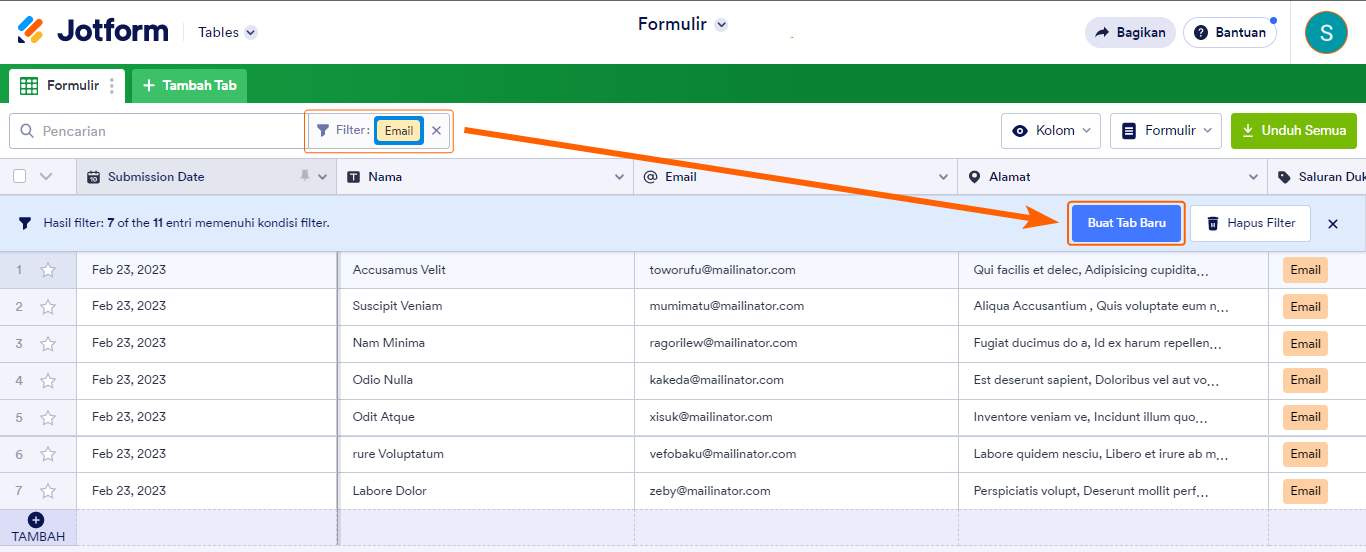Image resolution: width=1366 pixels, height=552 pixels.
Task: Select cell toworufu@mailinator.com
Action: click(796, 270)
